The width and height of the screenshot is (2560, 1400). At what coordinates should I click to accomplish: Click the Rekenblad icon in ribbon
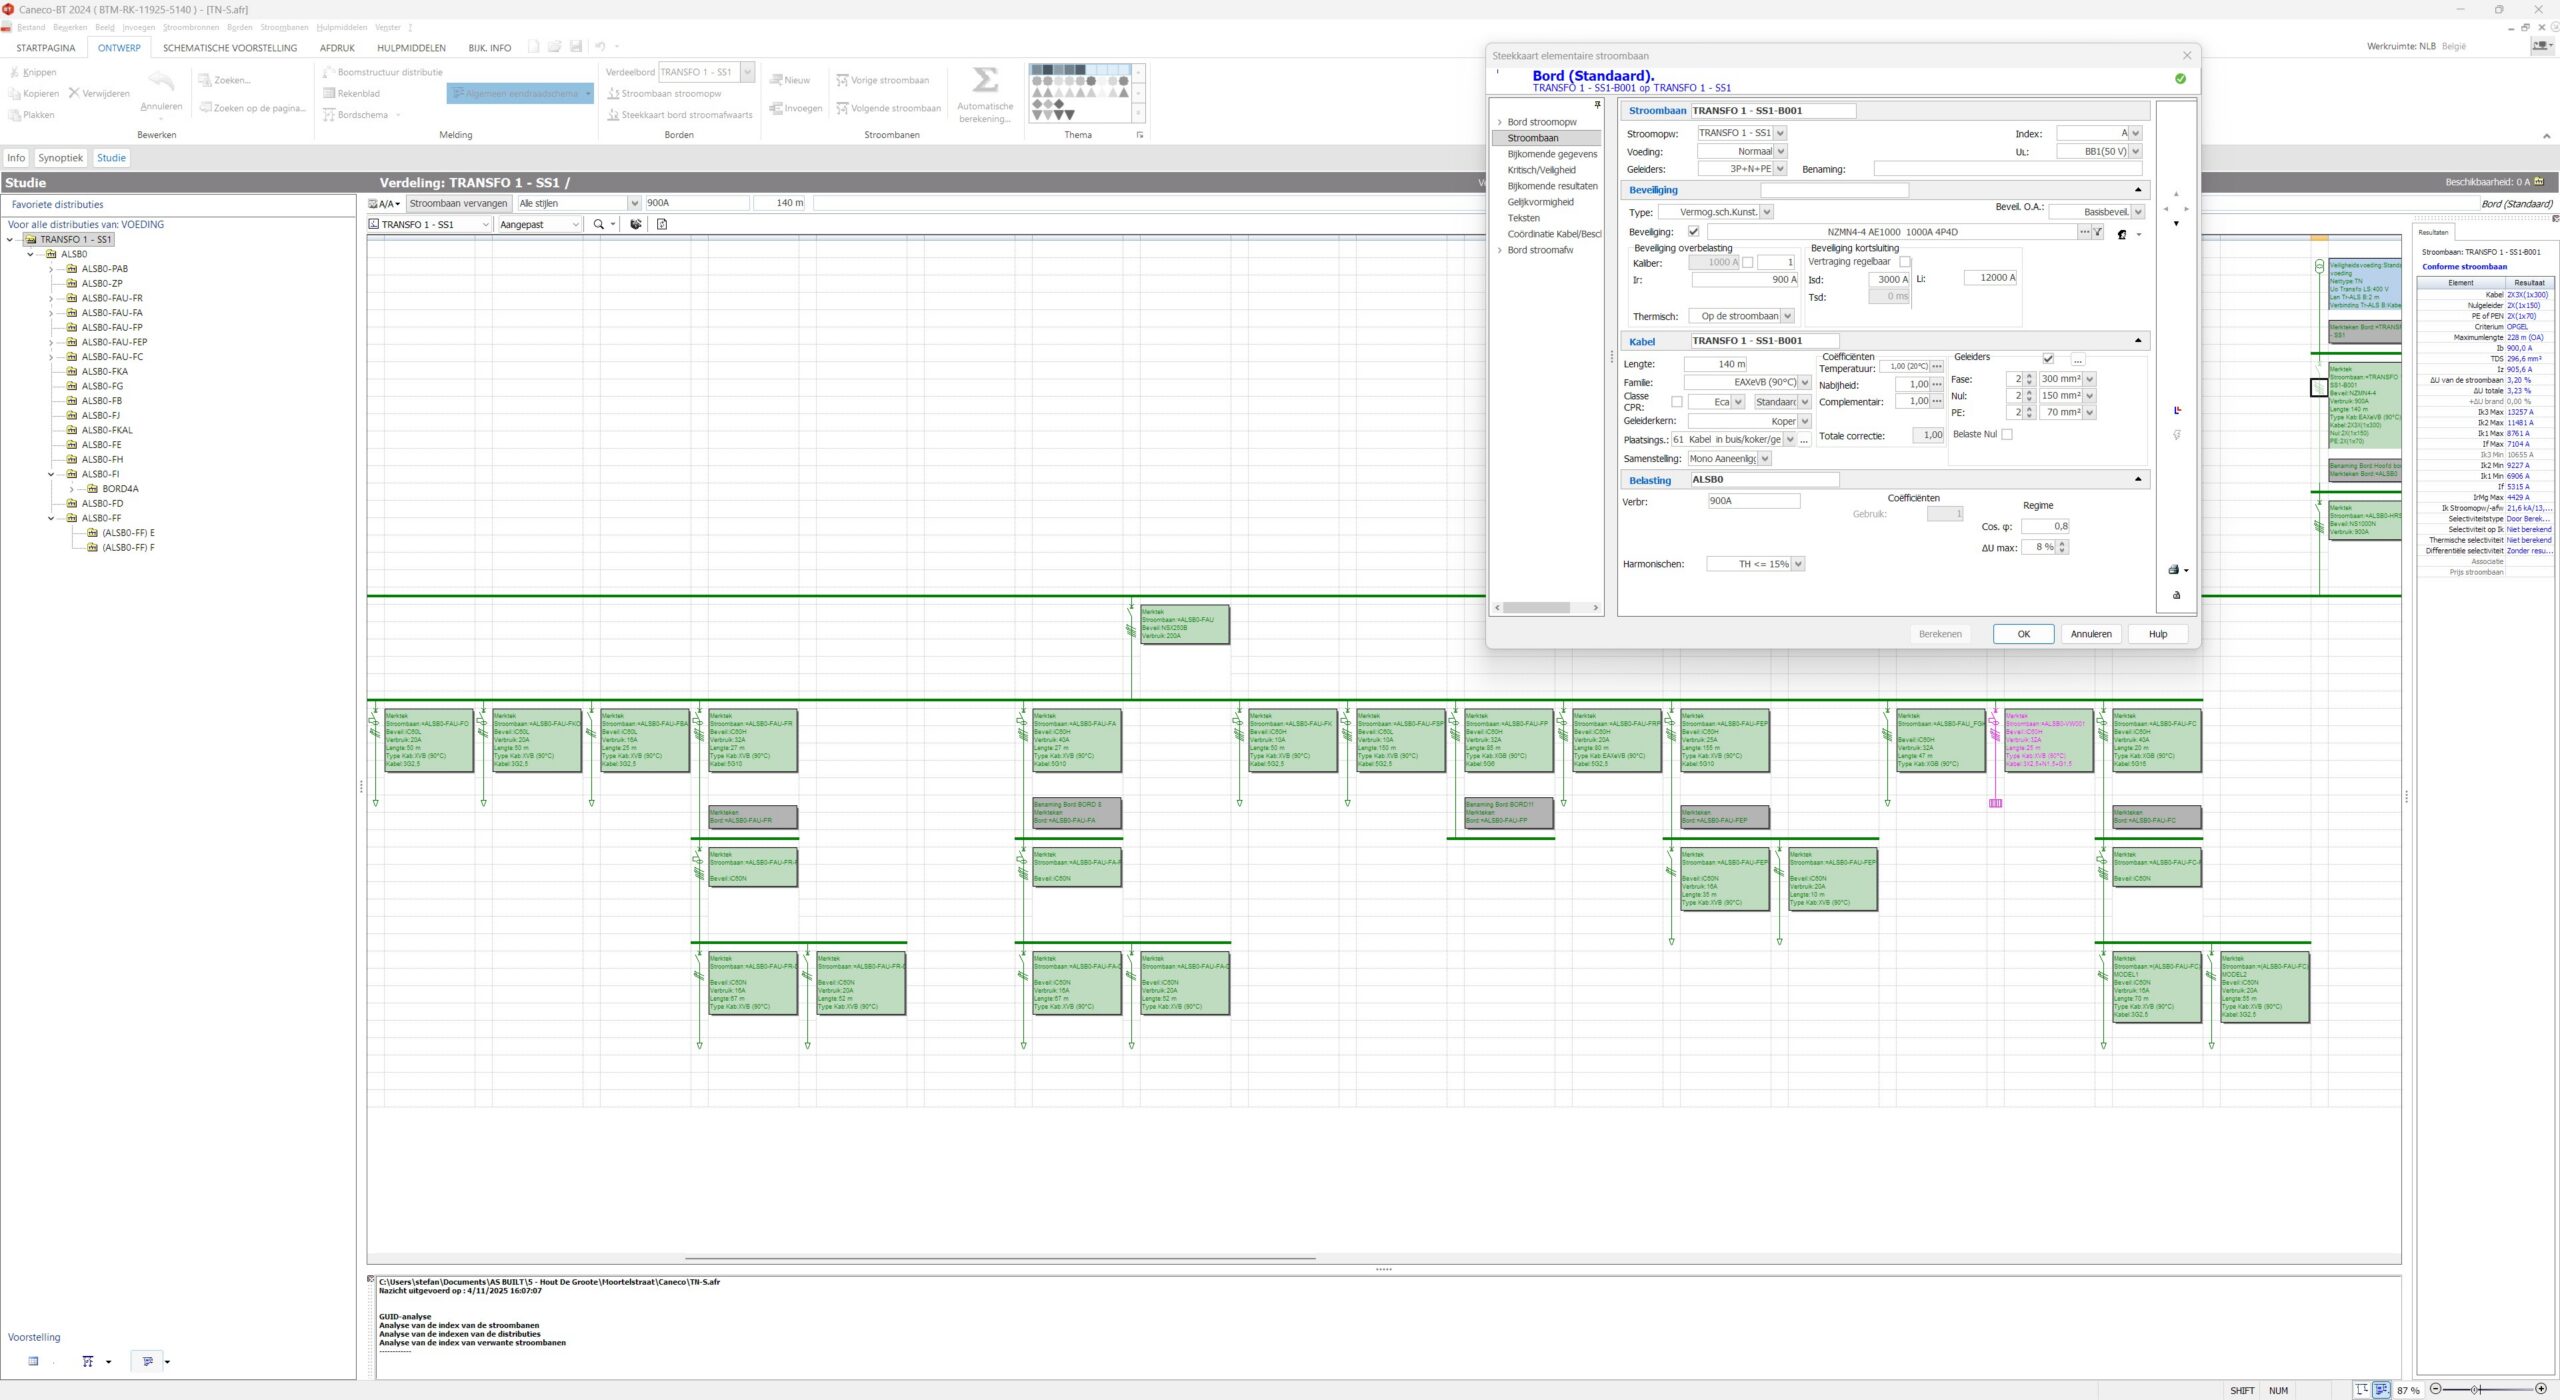329,94
